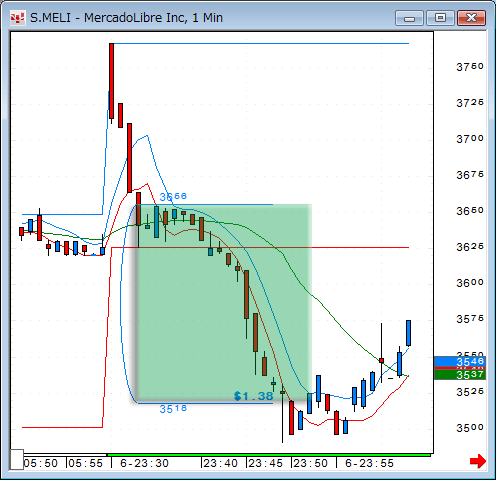Click the red scroll-right arrow
496x480 pixels.
(x=478, y=461)
